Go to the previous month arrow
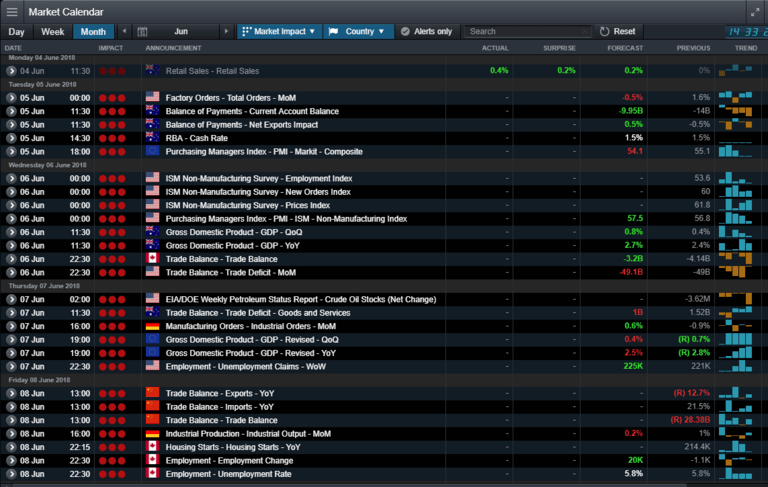Screen dimensions: 768x487 click(x=124, y=31)
